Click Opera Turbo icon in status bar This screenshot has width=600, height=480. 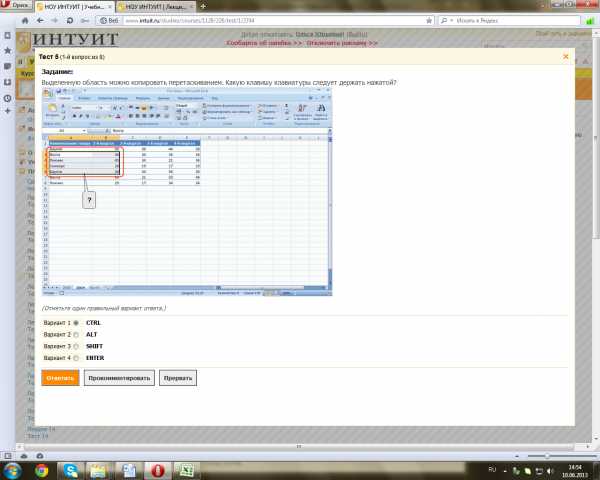pyautogui.click(x=39, y=456)
